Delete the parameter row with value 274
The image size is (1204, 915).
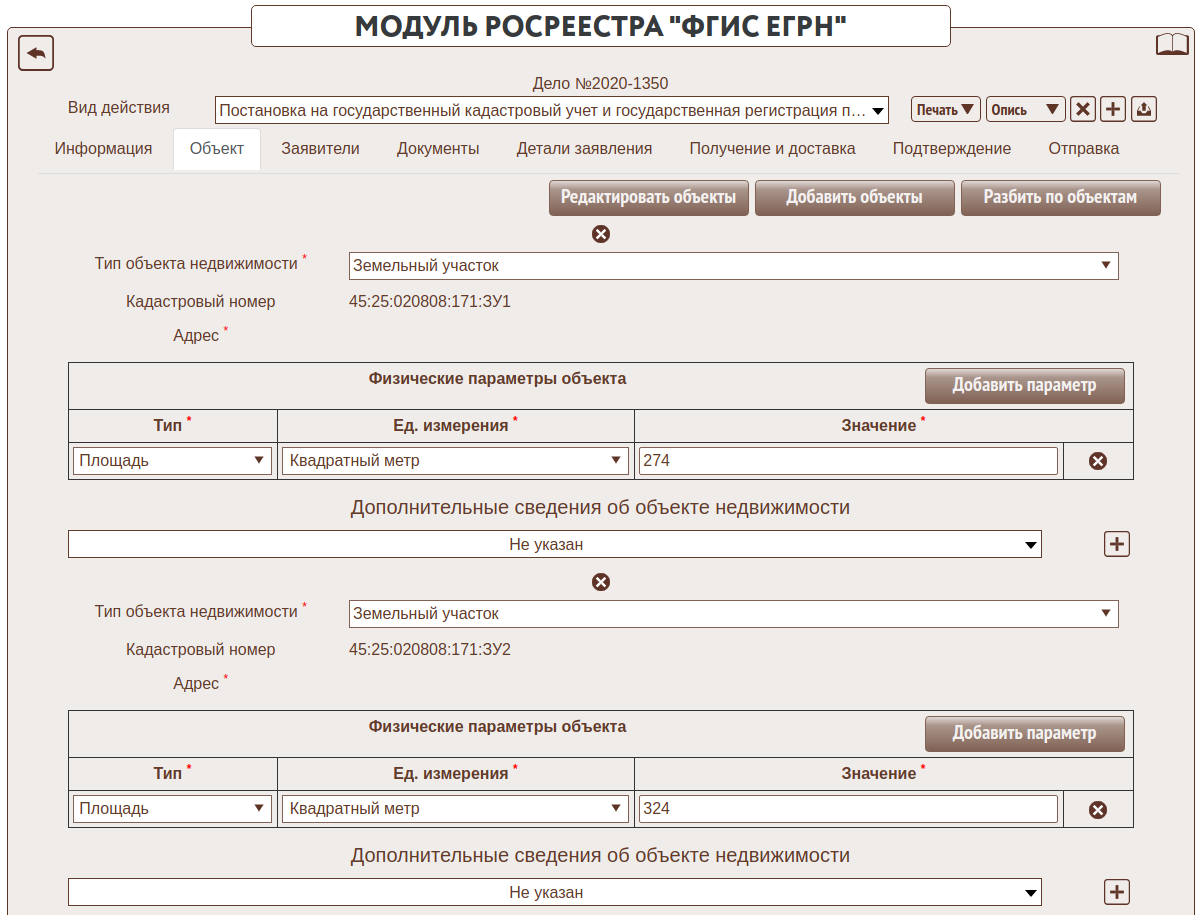click(1097, 461)
